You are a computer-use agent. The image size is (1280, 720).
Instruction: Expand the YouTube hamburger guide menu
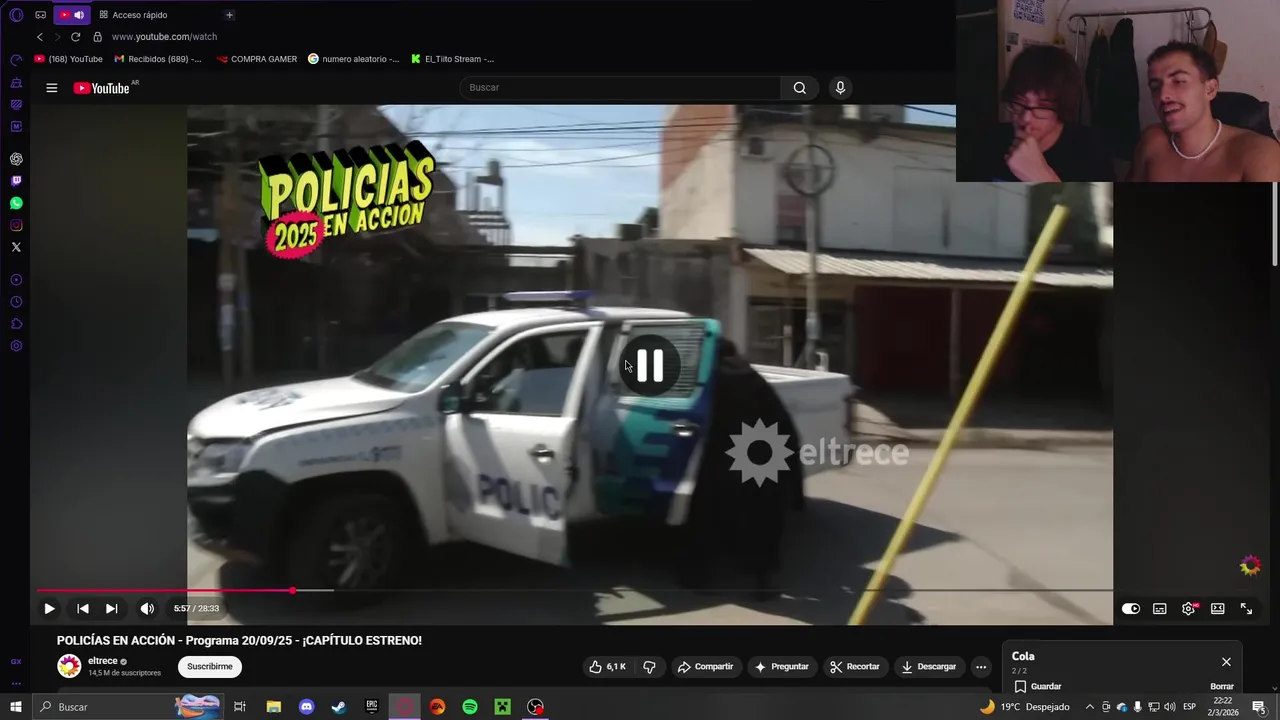[51, 88]
